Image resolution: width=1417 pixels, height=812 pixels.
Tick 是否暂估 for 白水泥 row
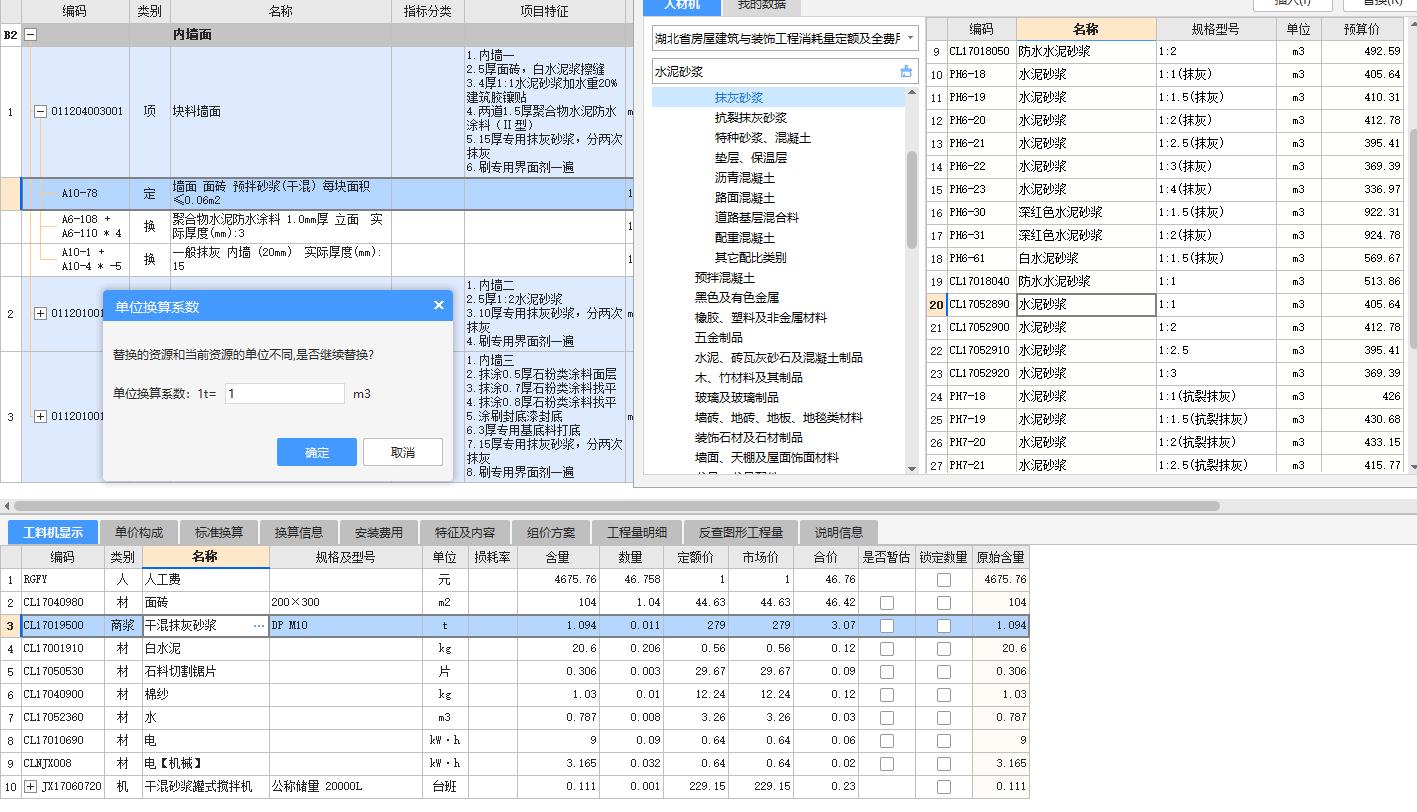point(887,649)
